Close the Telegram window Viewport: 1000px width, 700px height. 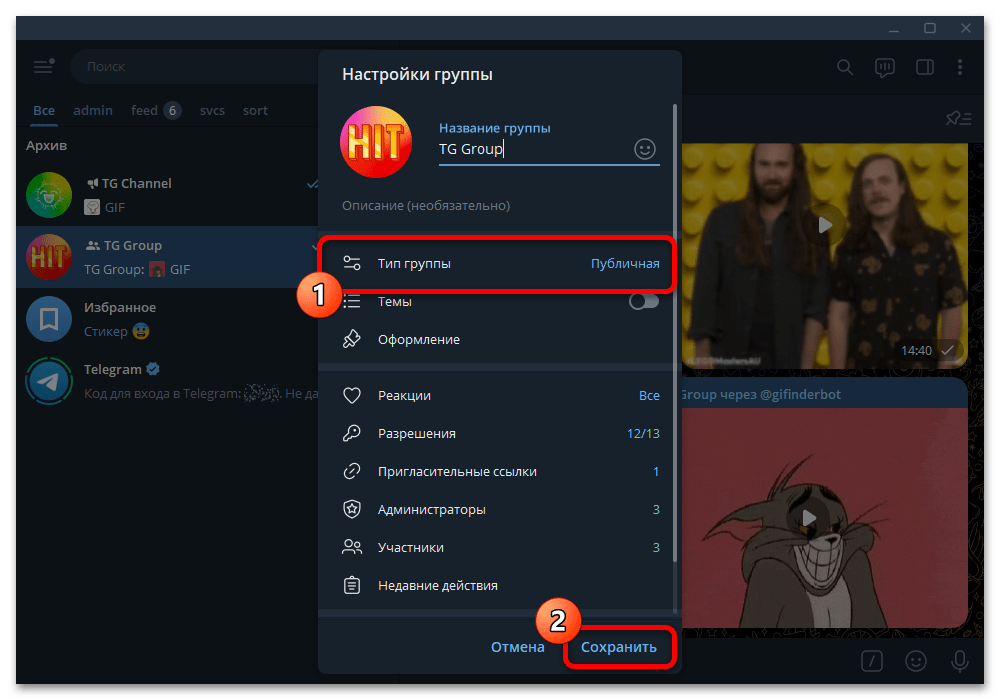click(966, 29)
